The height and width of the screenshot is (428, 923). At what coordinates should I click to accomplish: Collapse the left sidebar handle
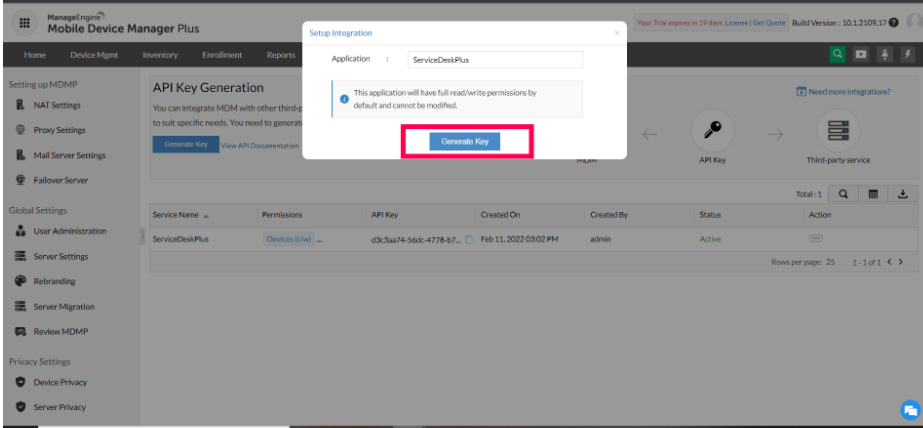[x=142, y=236]
